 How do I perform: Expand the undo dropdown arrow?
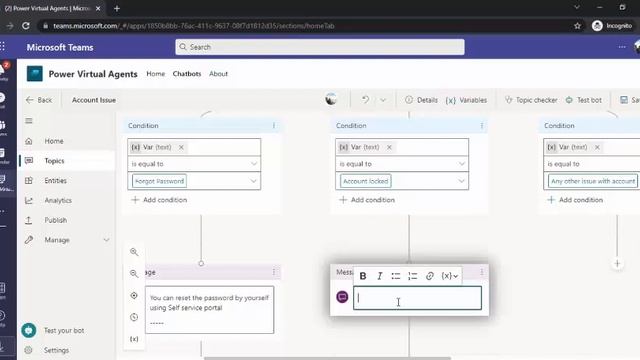(x=383, y=100)
